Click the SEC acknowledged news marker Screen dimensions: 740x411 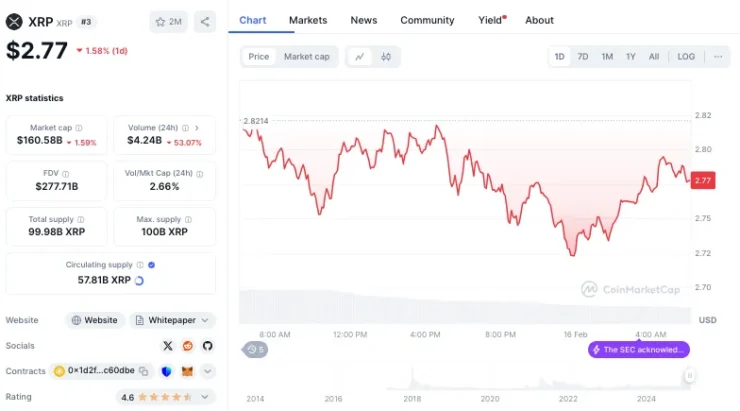pyautogui.click(x=639, y=350)
